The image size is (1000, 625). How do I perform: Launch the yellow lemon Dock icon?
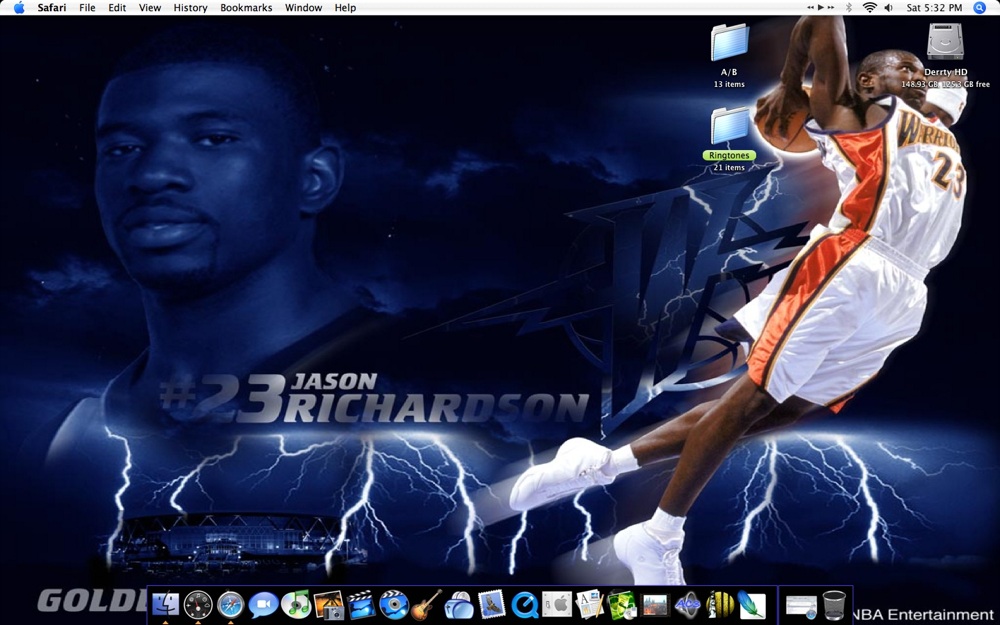[x=720, y=604]
